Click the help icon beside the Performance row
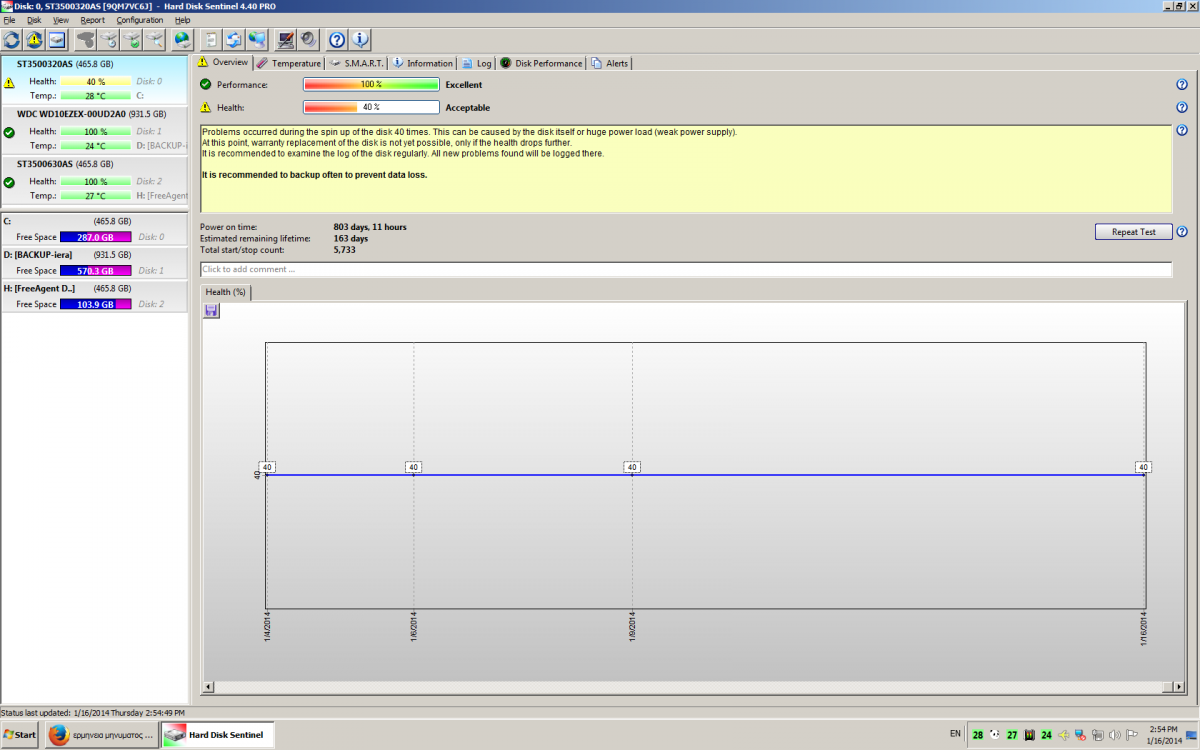The width and height of the screenshot is (1200, 750). click(1182, 85)
